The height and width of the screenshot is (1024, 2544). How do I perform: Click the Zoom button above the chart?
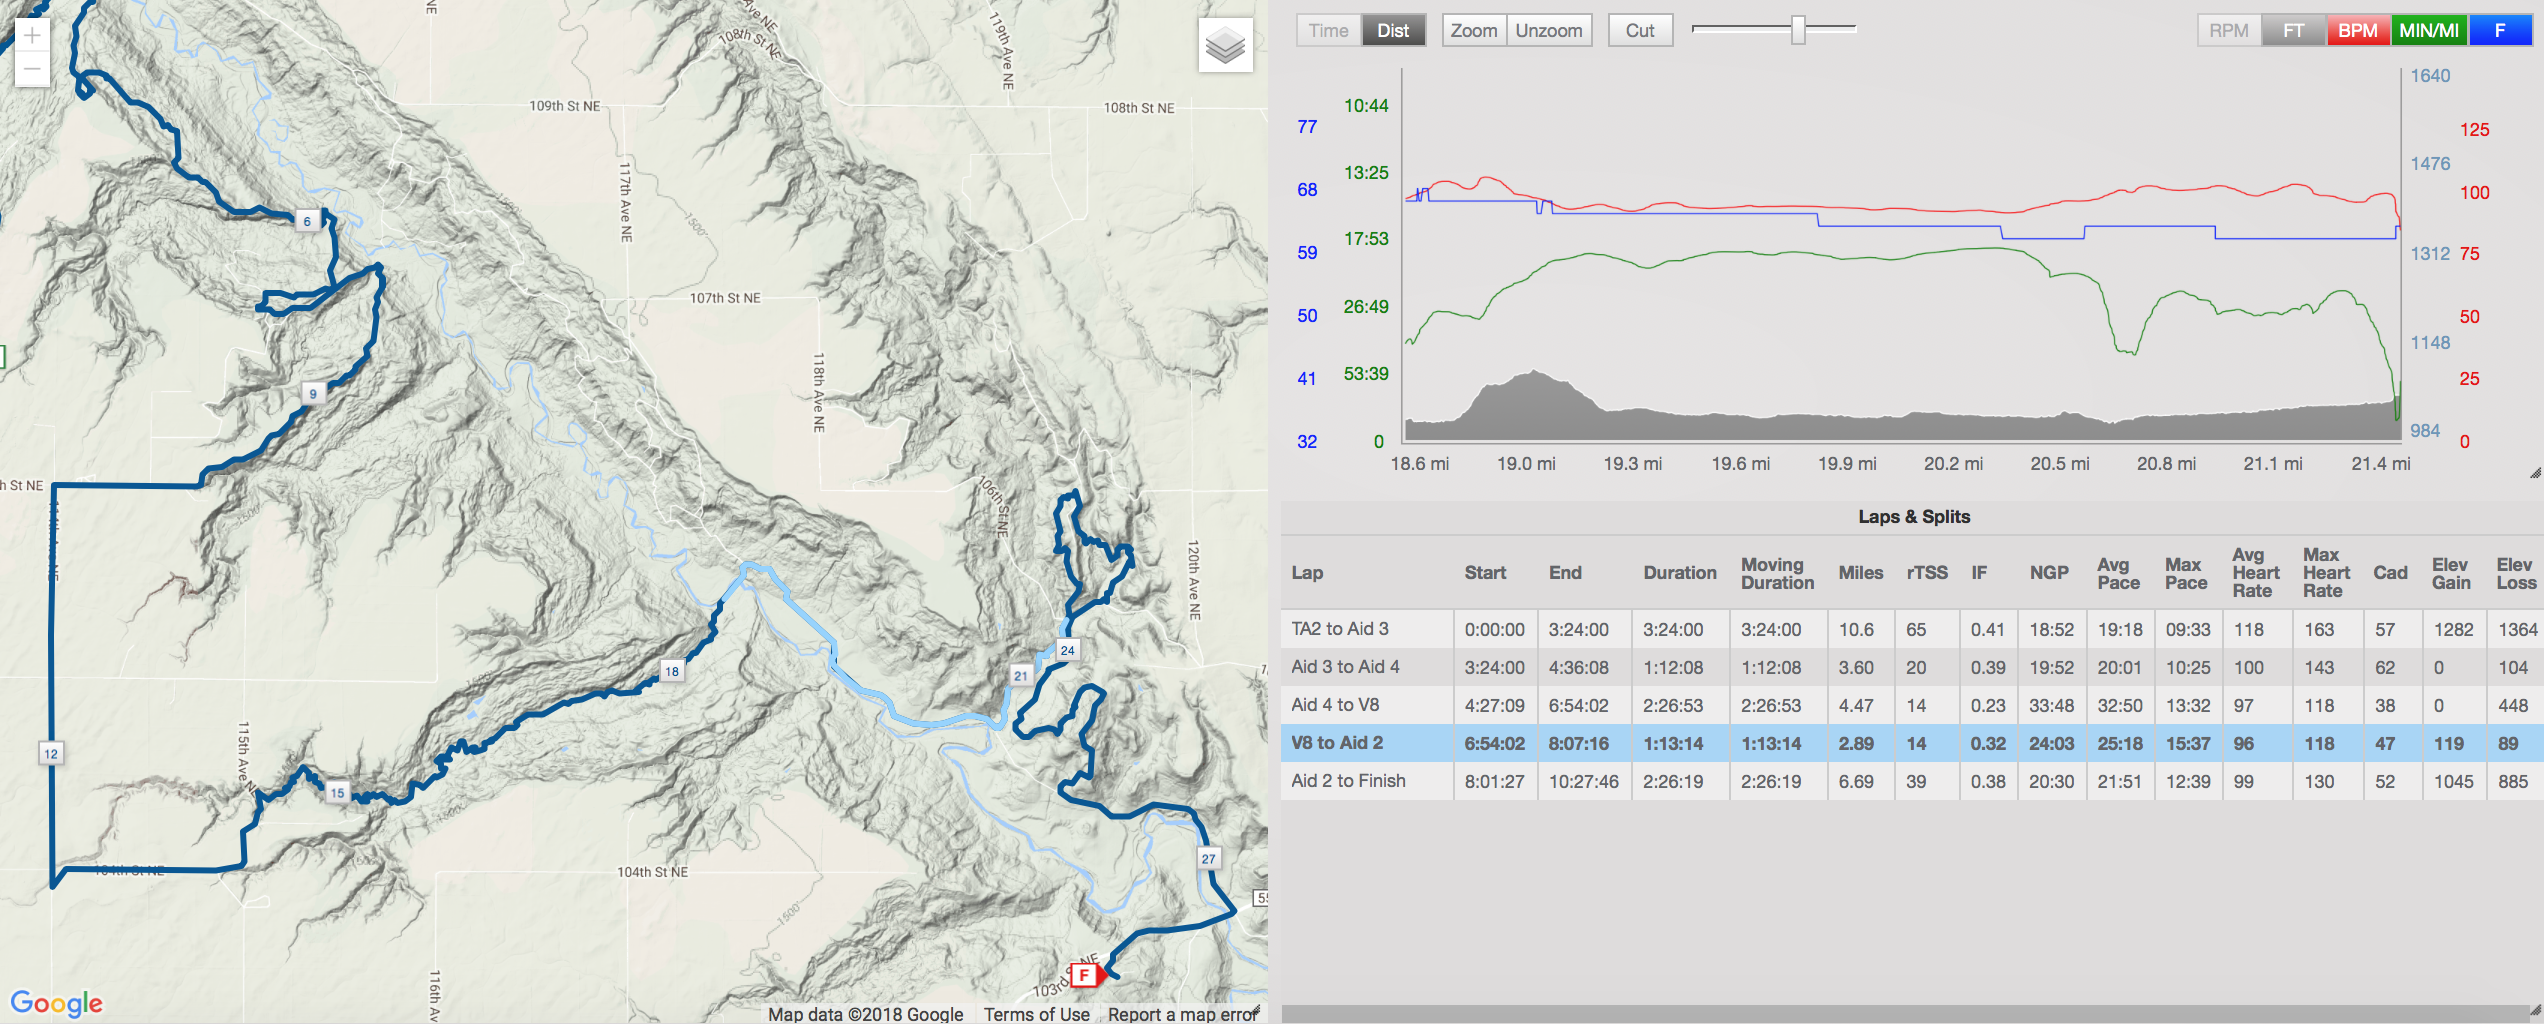tap(1474, 30)
